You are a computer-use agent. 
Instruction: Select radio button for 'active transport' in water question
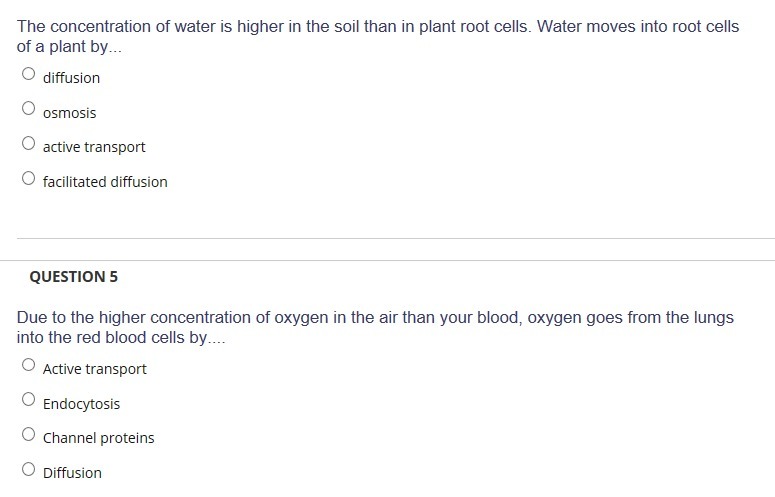(x=29, y=144)
